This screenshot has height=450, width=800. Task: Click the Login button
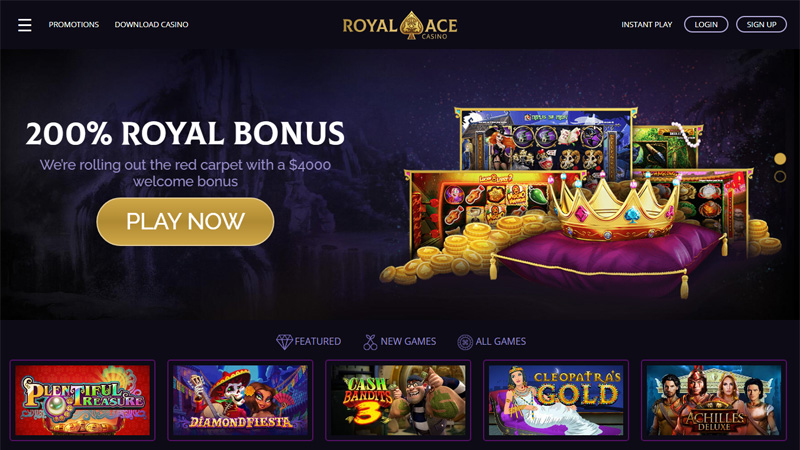click(x=706, y=24)
